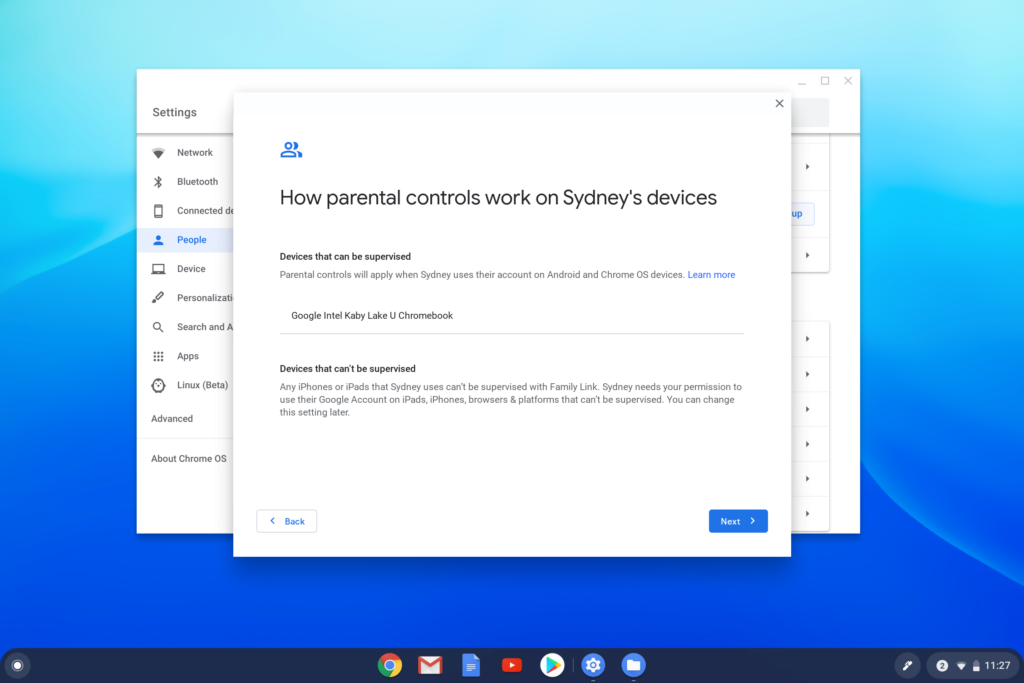Screen dimensions: 1024x683
Task: Open the Learn more link
Action: pos(711,275)
